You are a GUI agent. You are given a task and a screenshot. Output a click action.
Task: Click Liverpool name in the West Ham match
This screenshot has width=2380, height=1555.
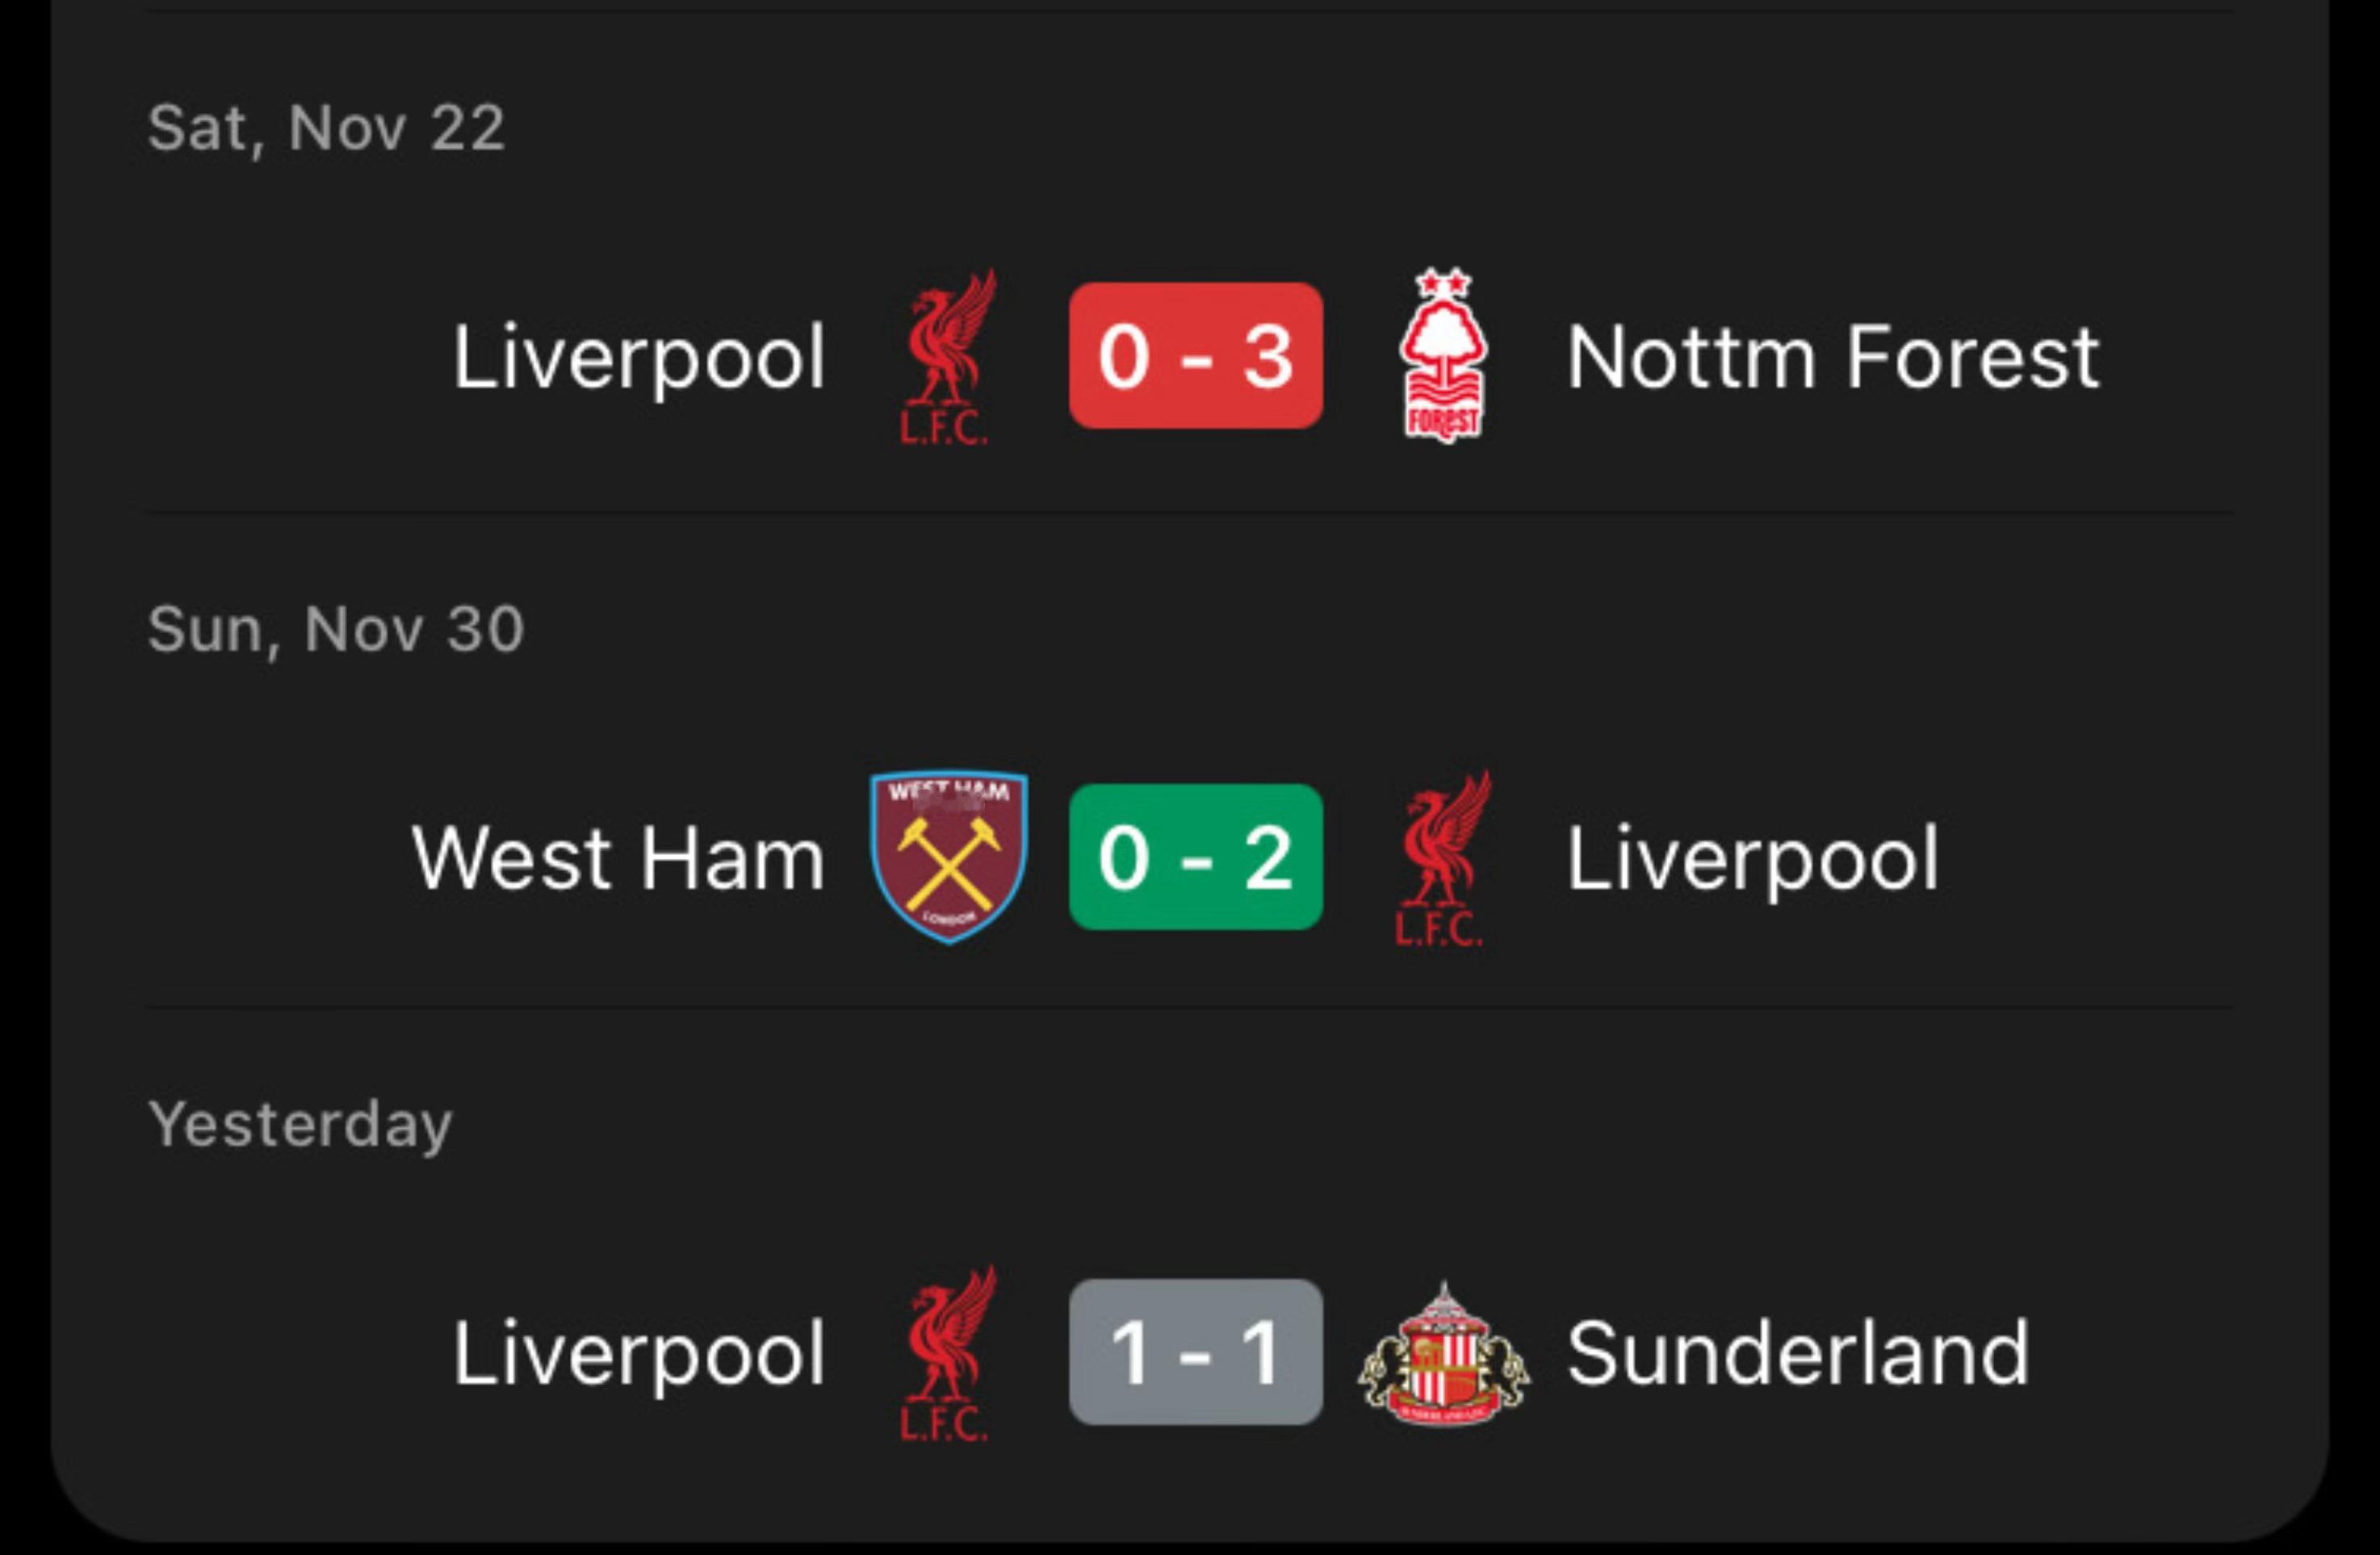pyautogui.click(x=1752, y=859)
